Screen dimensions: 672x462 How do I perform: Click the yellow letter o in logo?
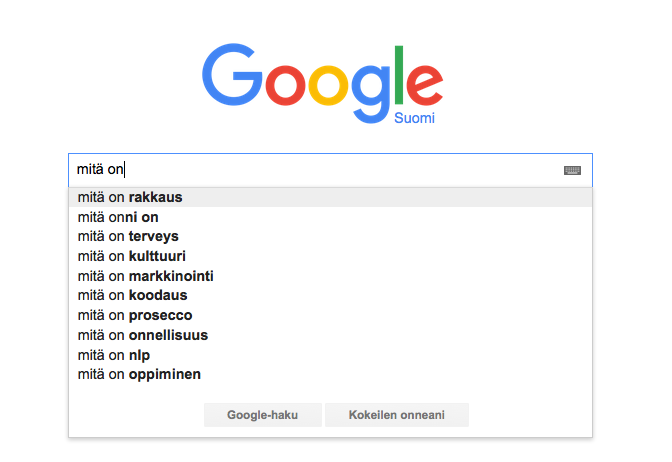pyautogui.click(x=329, y=85)
